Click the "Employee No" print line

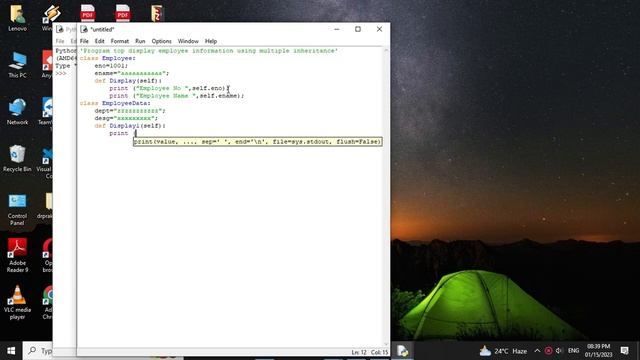169,88
